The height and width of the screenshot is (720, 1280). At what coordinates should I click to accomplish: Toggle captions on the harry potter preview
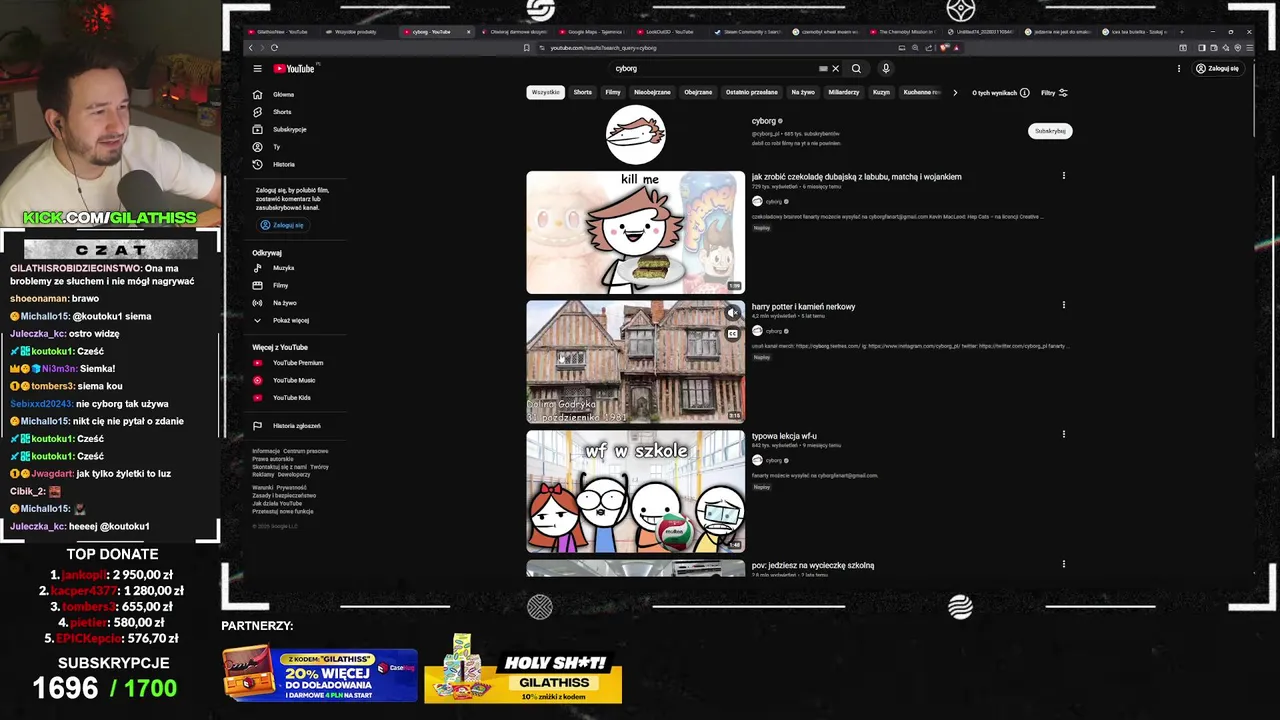coord(733,334)
